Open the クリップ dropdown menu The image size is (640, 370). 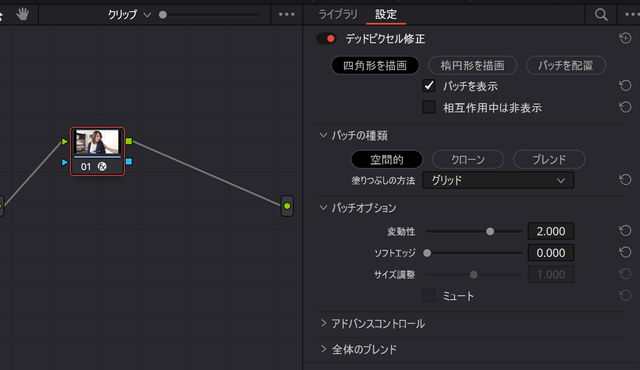(129, 15)
